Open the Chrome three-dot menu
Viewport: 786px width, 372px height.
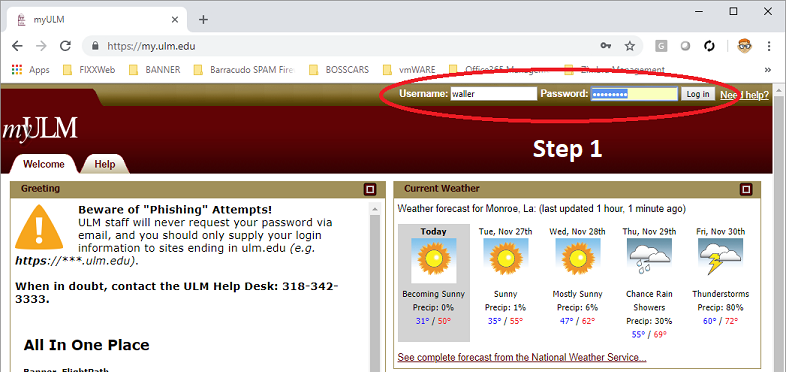[x=769, y=46]
